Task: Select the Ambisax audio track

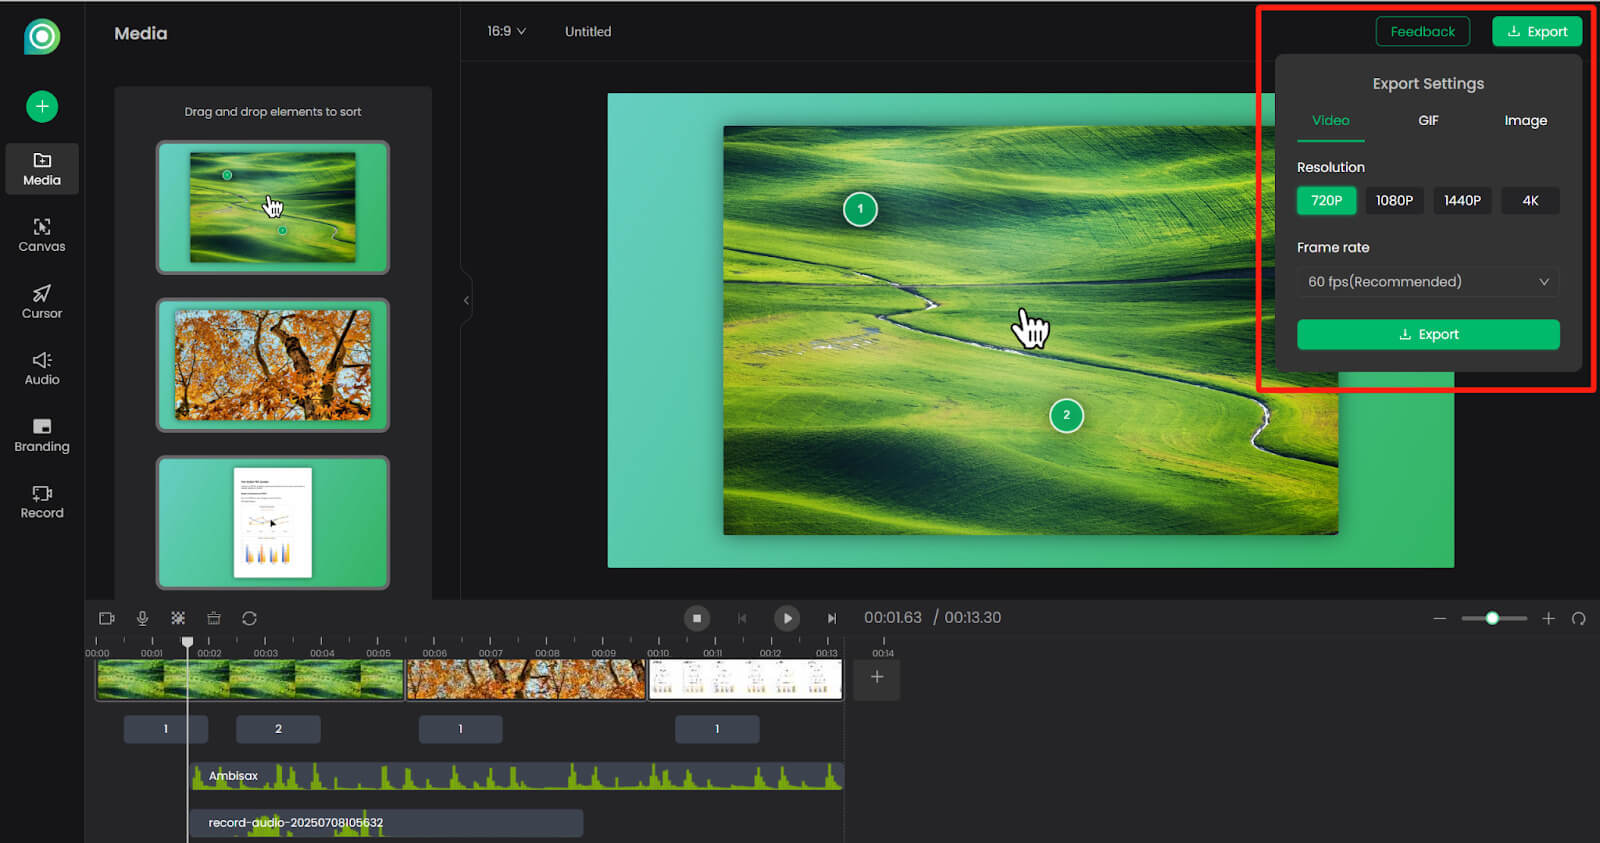Action: click(x=517, y=776)
